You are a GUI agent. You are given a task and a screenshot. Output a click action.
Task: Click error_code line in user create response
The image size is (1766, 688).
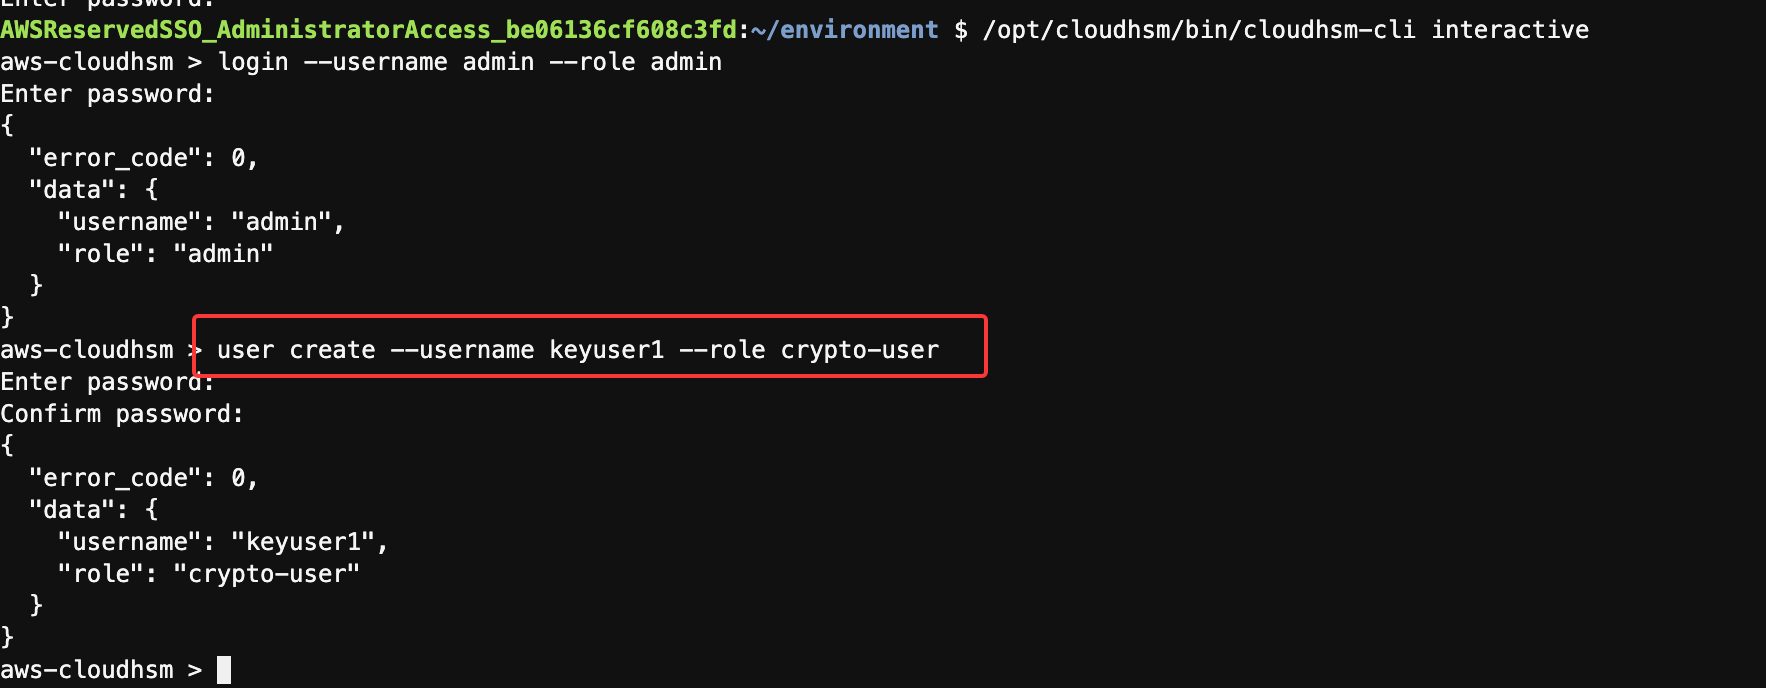143,478
